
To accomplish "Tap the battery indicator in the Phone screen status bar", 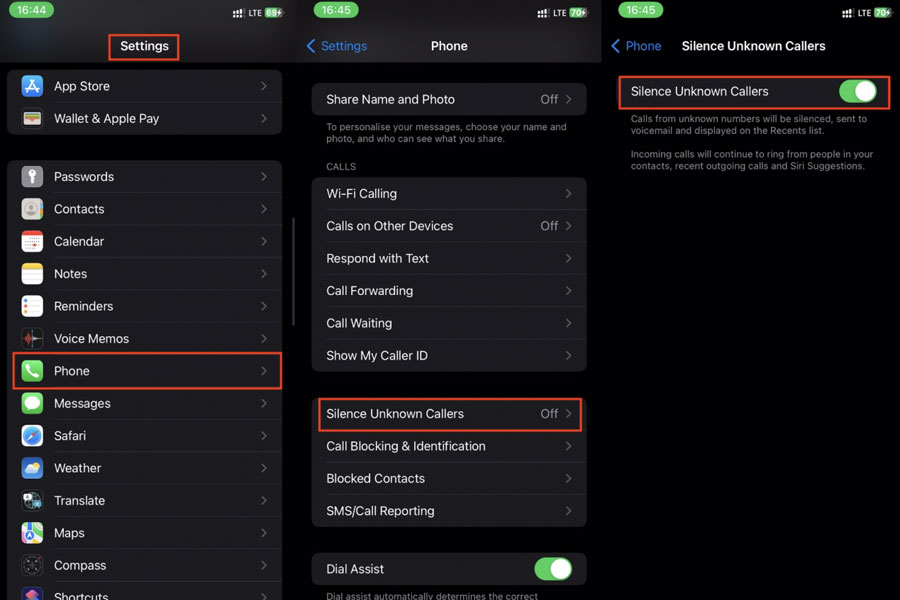I will click(x=579, y=13).
